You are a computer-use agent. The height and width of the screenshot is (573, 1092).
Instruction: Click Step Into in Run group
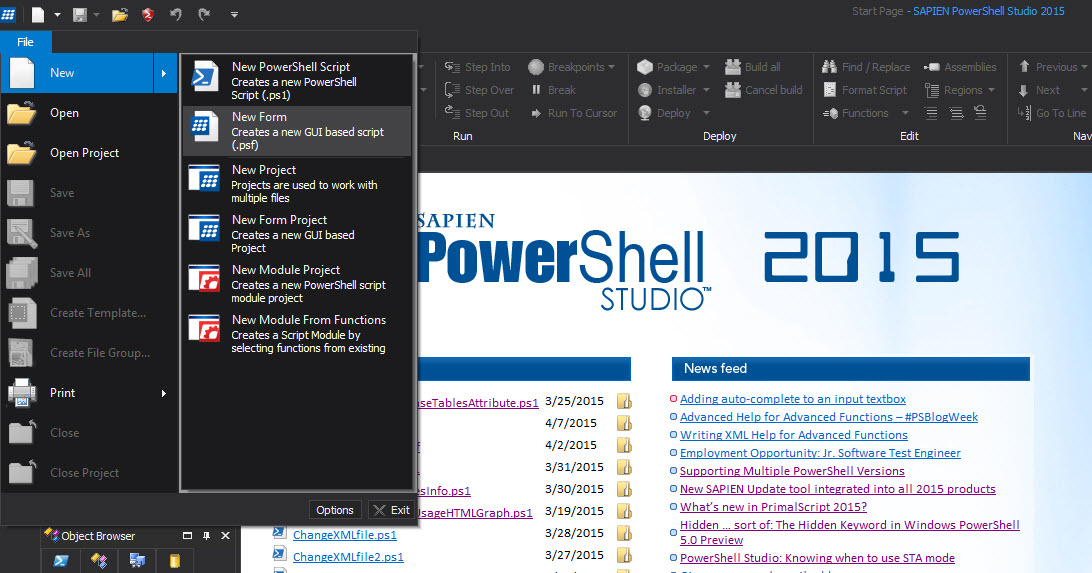[x=478, y=67]
